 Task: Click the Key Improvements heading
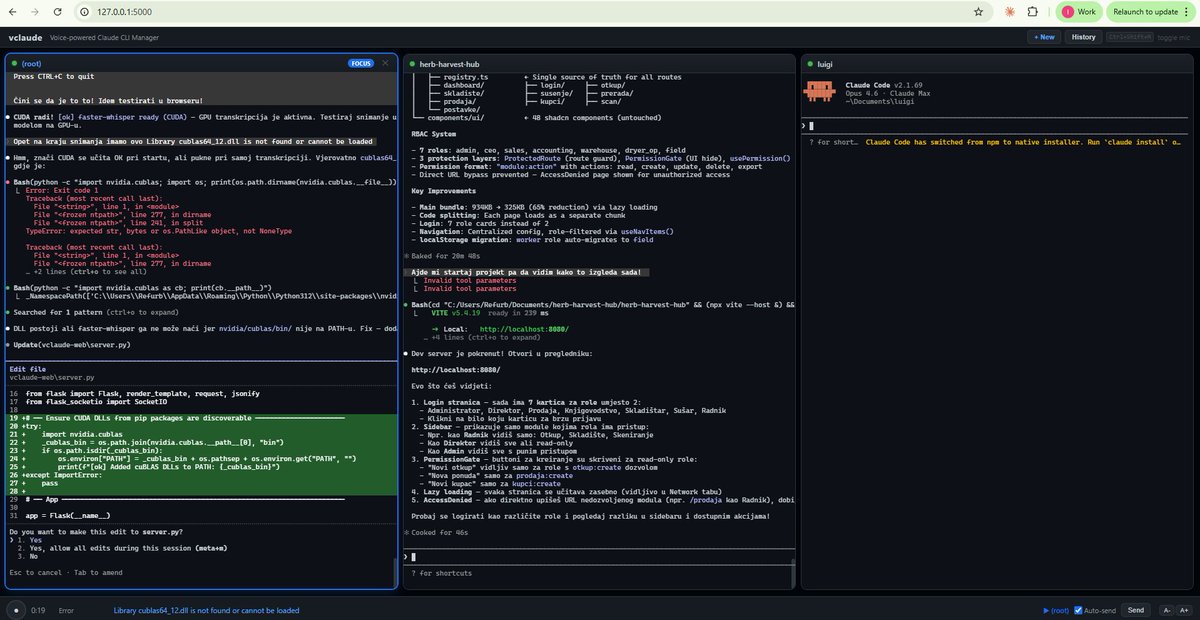coord(442,190)
